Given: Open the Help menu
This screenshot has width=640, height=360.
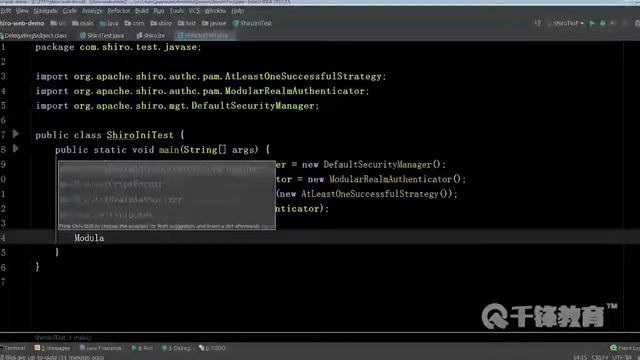Looking at the screenshot, I should [238, 11].
